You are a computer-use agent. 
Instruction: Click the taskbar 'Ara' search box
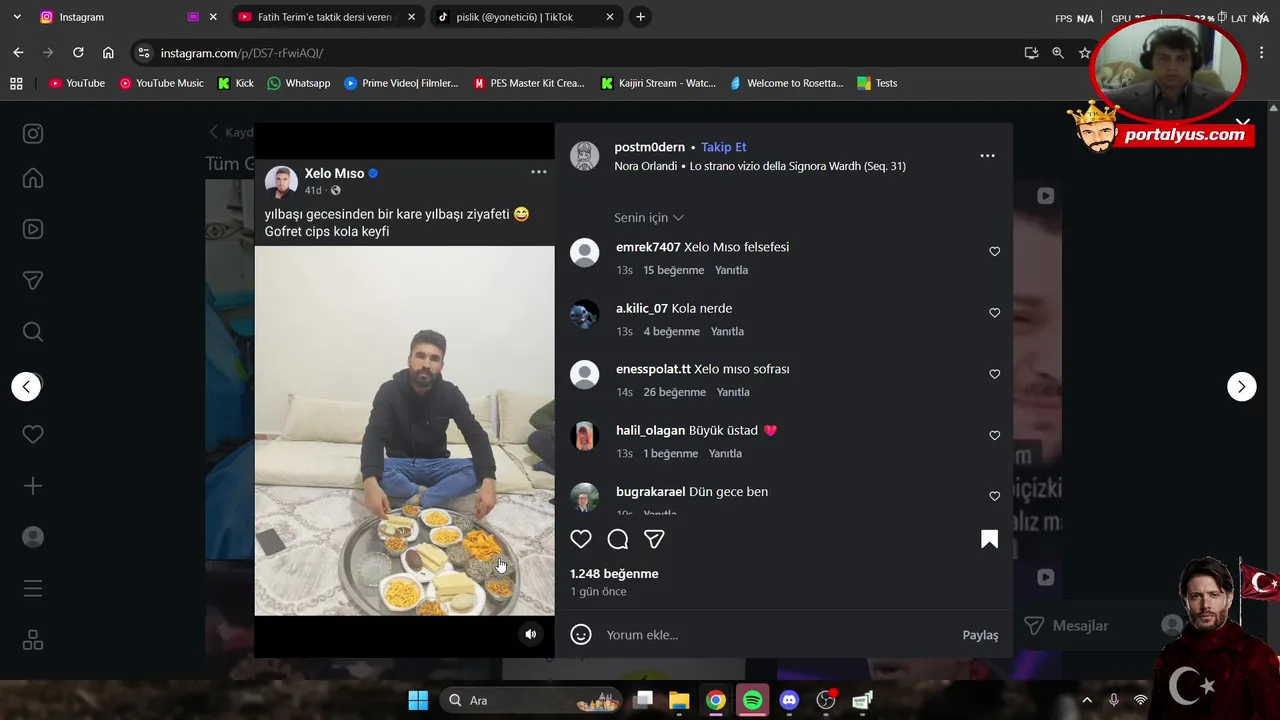(x=531, y=700)
